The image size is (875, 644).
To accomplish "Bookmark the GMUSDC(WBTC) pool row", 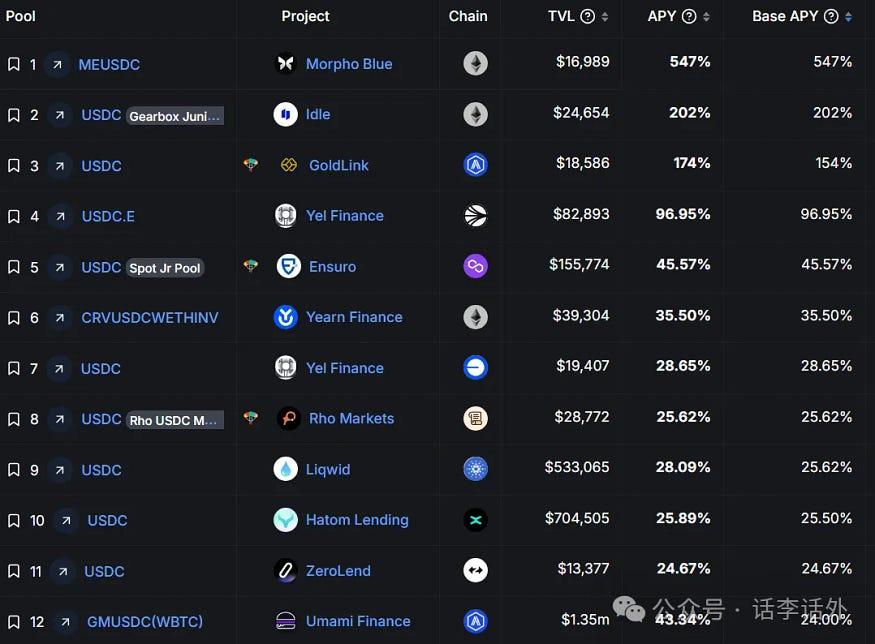I will pyautogui.click(x=13, y=622).
